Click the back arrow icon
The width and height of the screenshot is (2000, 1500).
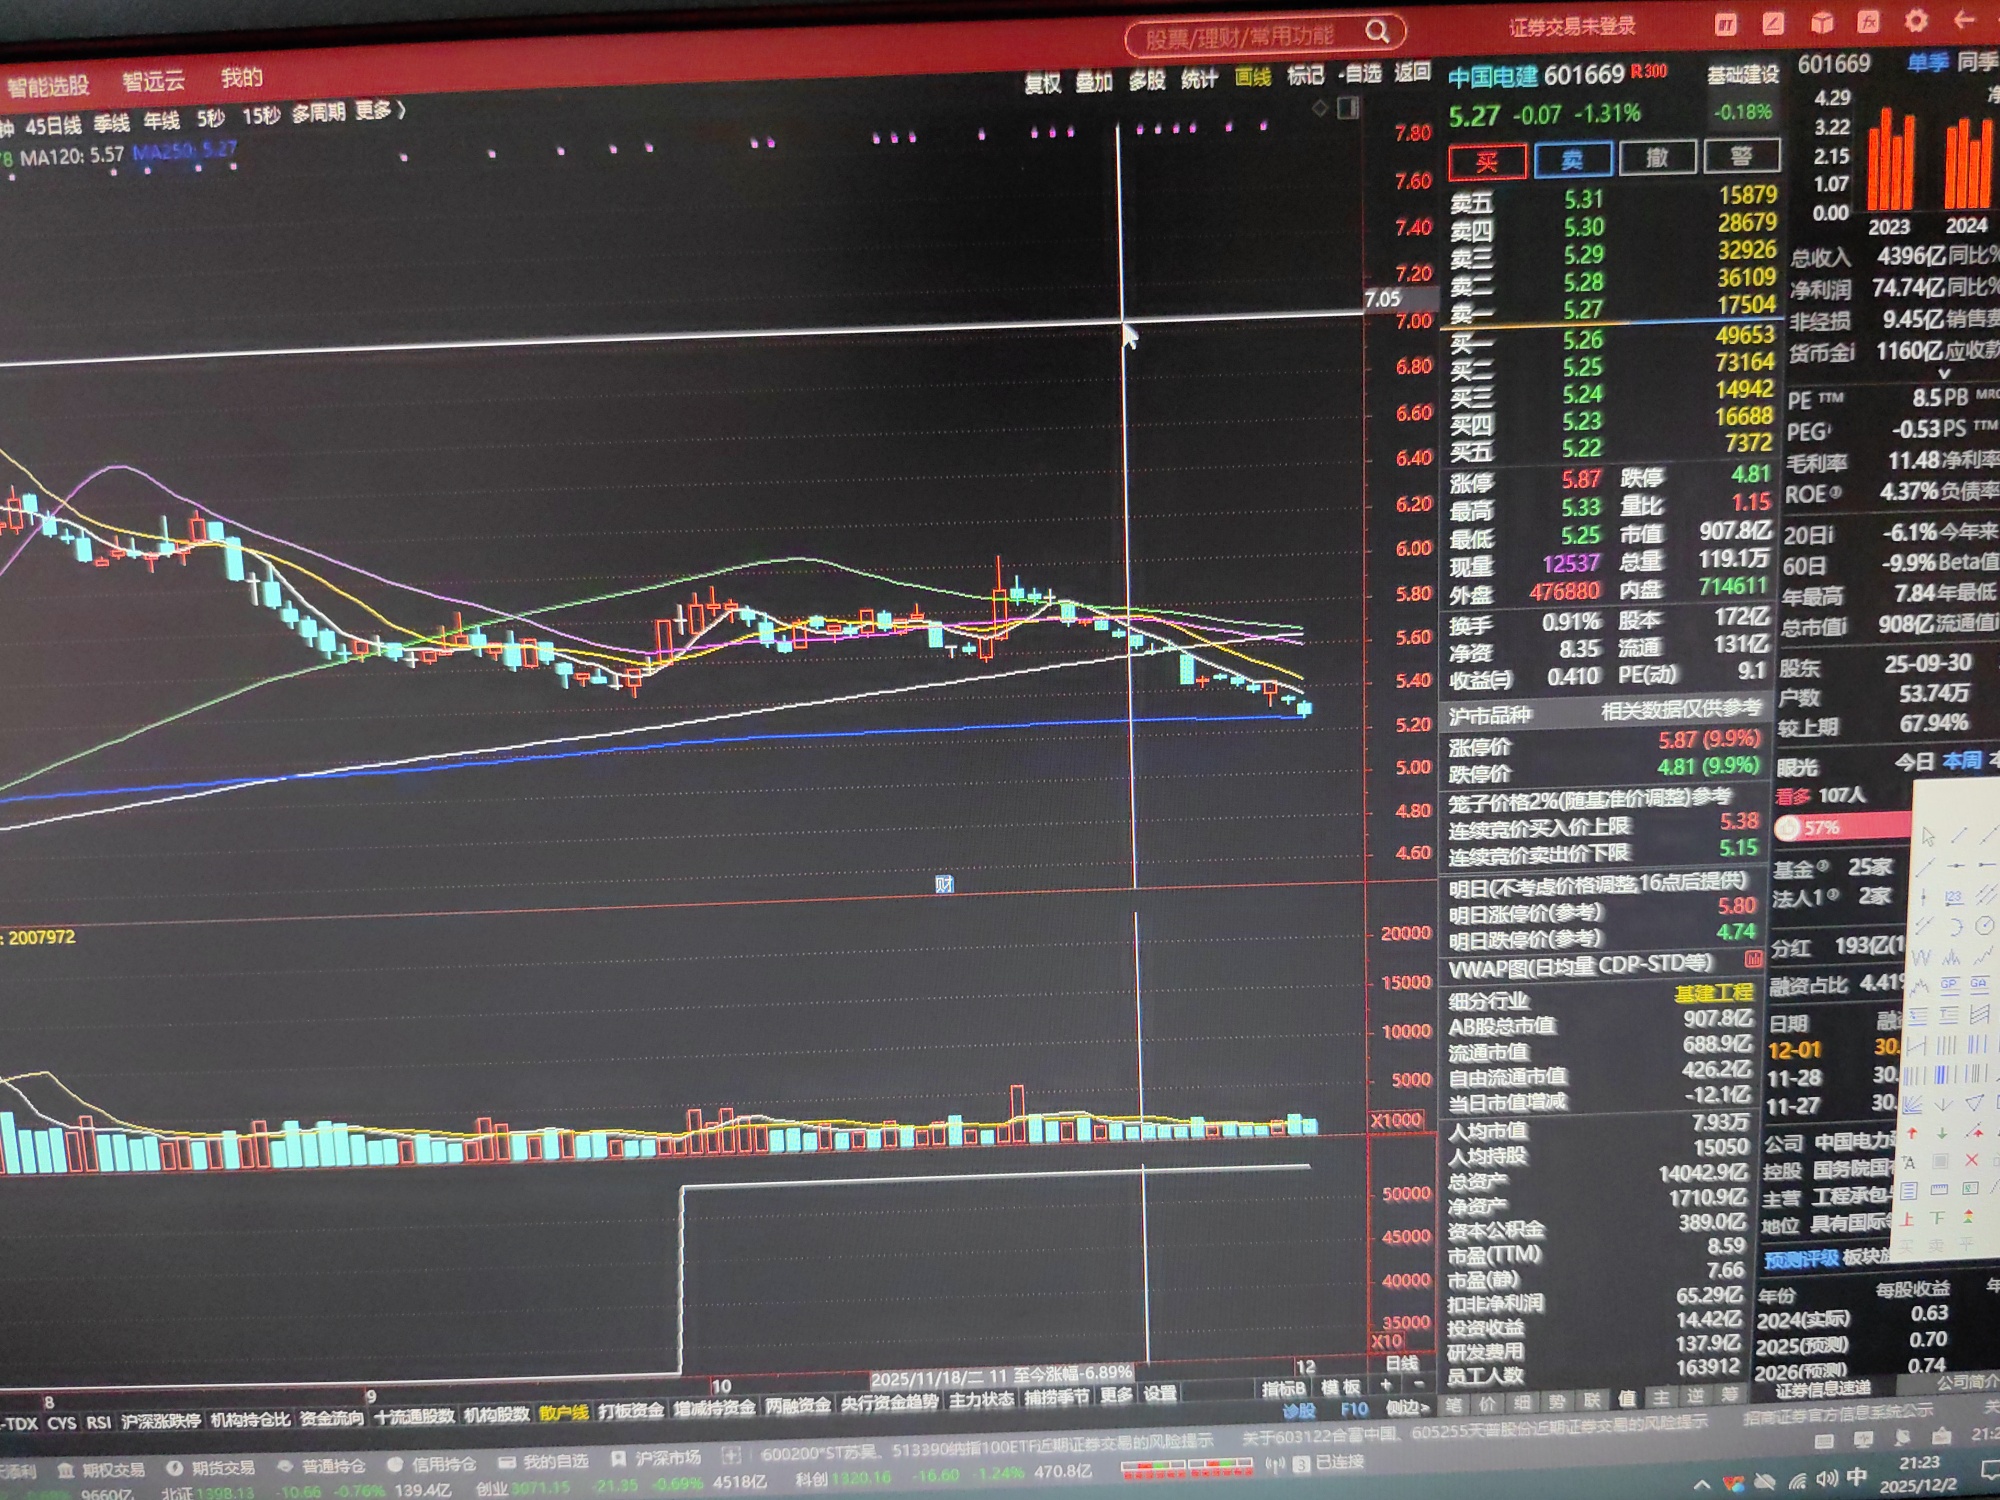[1964, 20]
